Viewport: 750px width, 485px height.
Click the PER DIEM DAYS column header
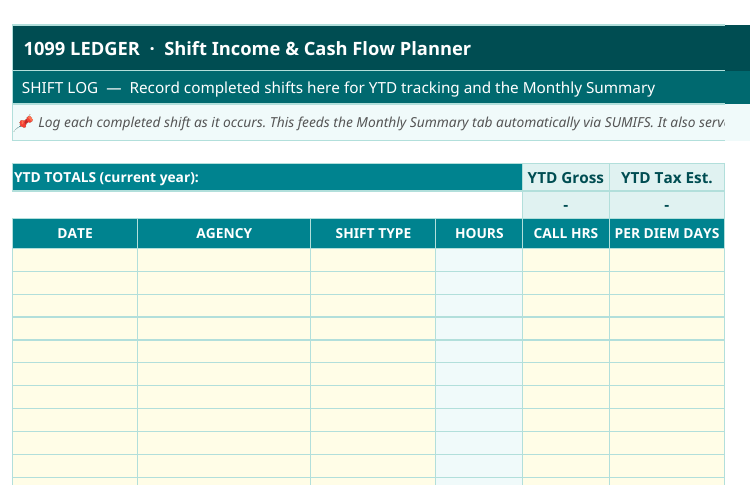(667, 233)
